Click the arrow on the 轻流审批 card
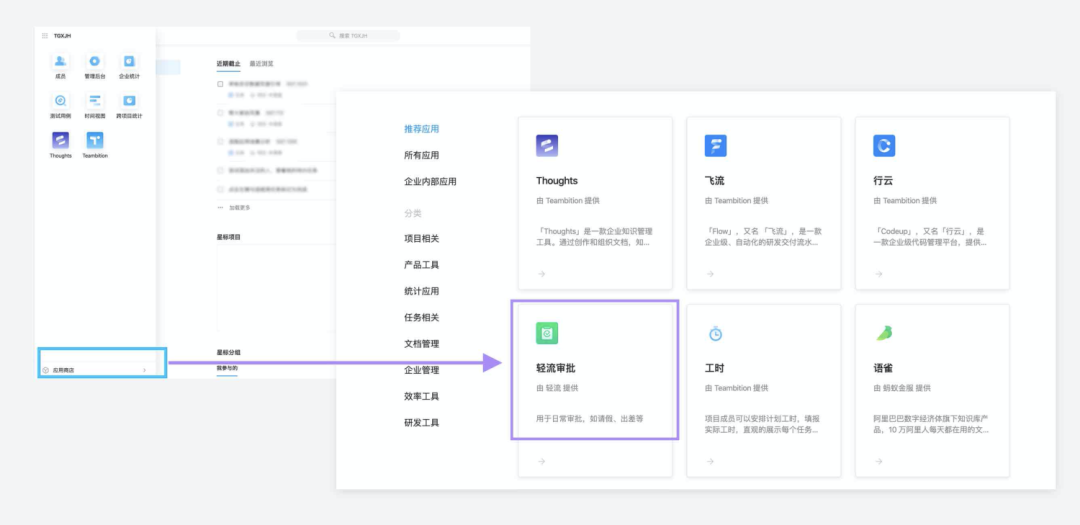 [541, 461]
